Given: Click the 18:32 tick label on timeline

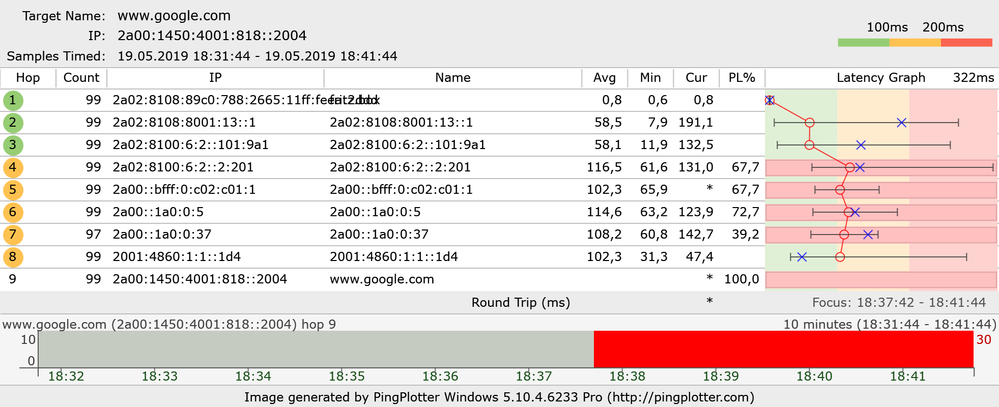Looking at the screenshot, I should tap(67, 376).
